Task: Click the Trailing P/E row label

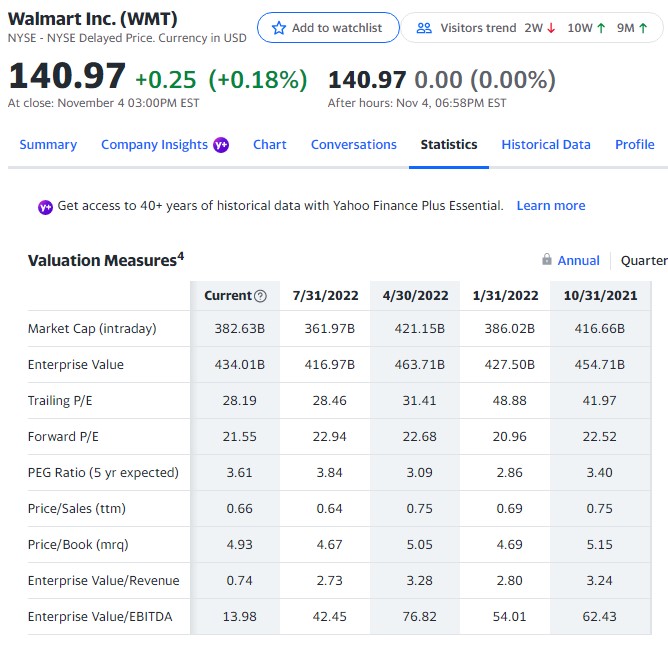Action: pos(60,401)
